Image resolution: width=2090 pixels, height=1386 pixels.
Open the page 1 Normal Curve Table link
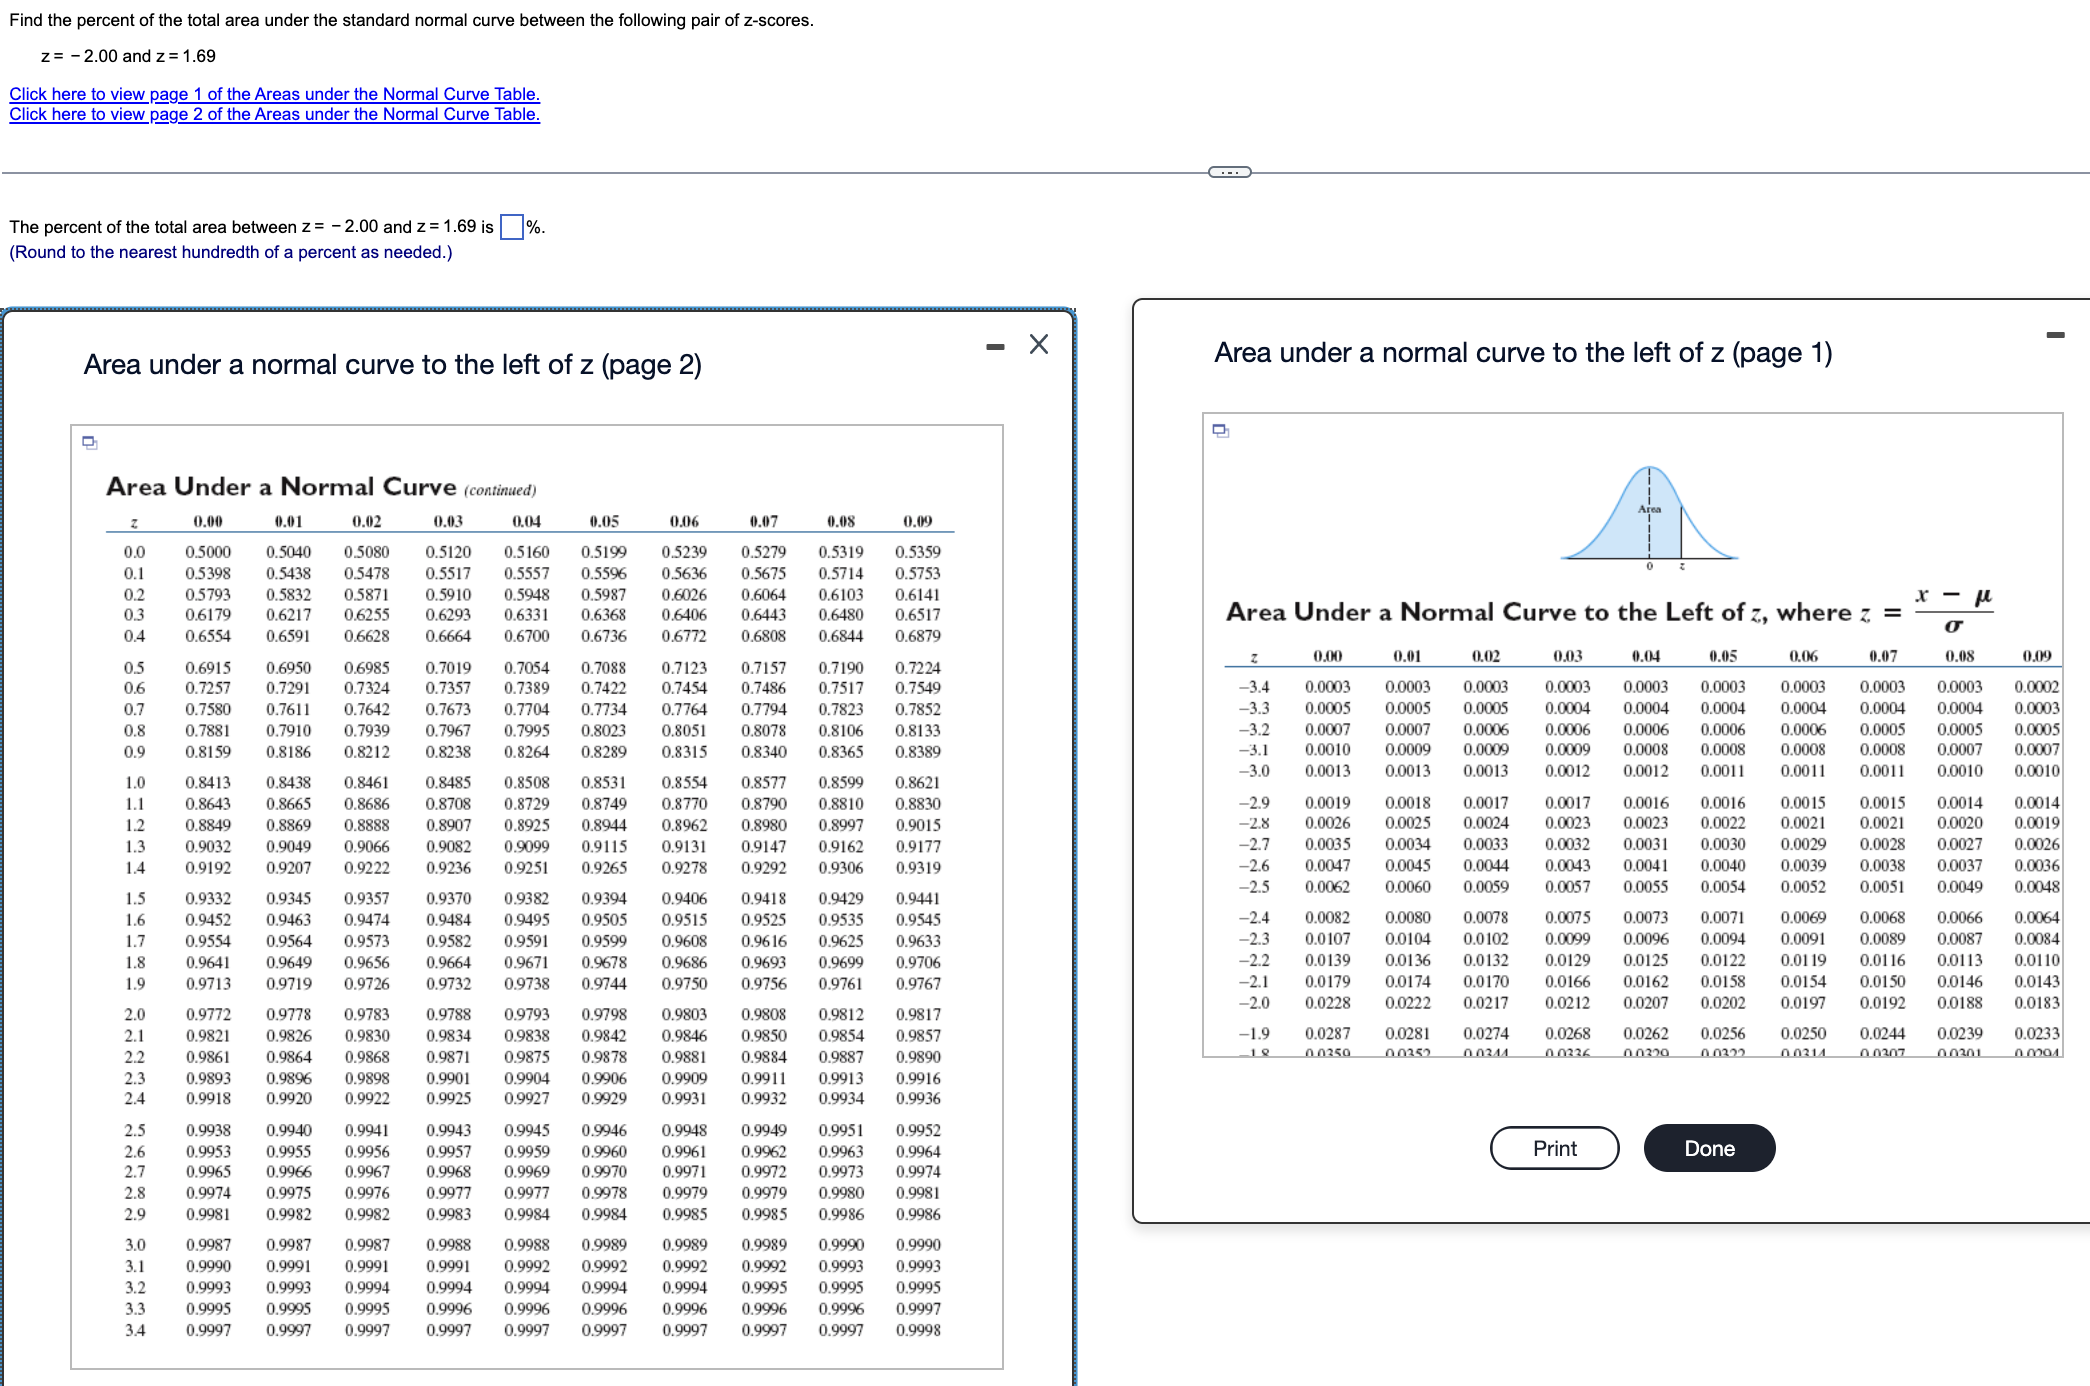274,94
